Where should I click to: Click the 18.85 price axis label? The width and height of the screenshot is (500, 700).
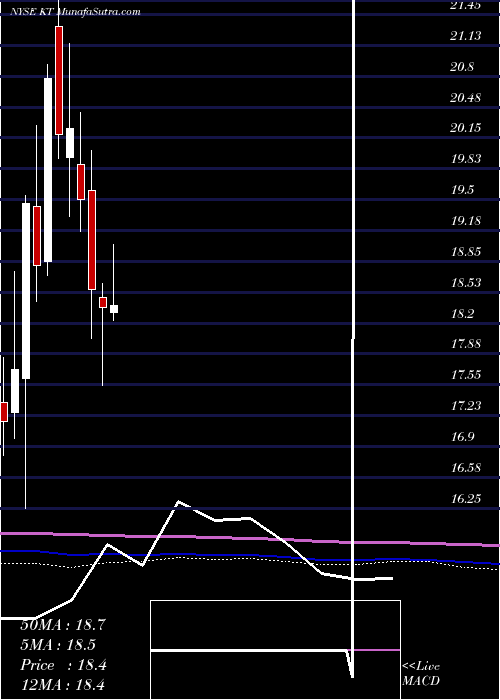[466, 252]
